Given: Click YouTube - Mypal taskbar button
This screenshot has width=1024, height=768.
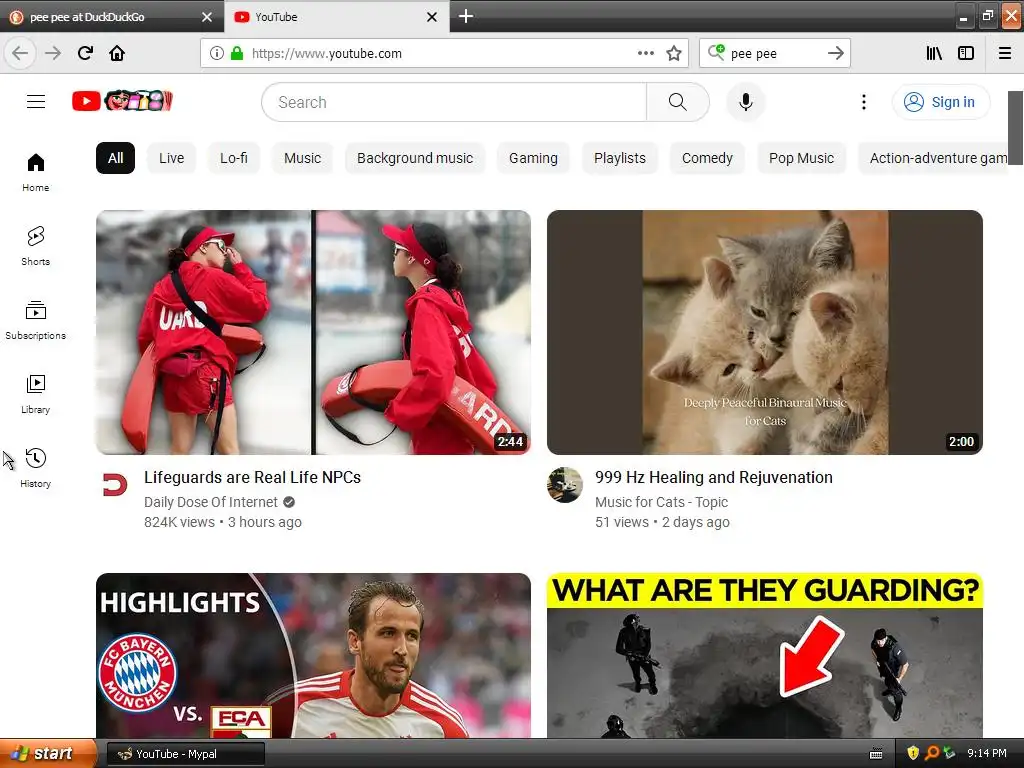Looking at the screenshot, I should pyautogui.click(x=185, y=754).
